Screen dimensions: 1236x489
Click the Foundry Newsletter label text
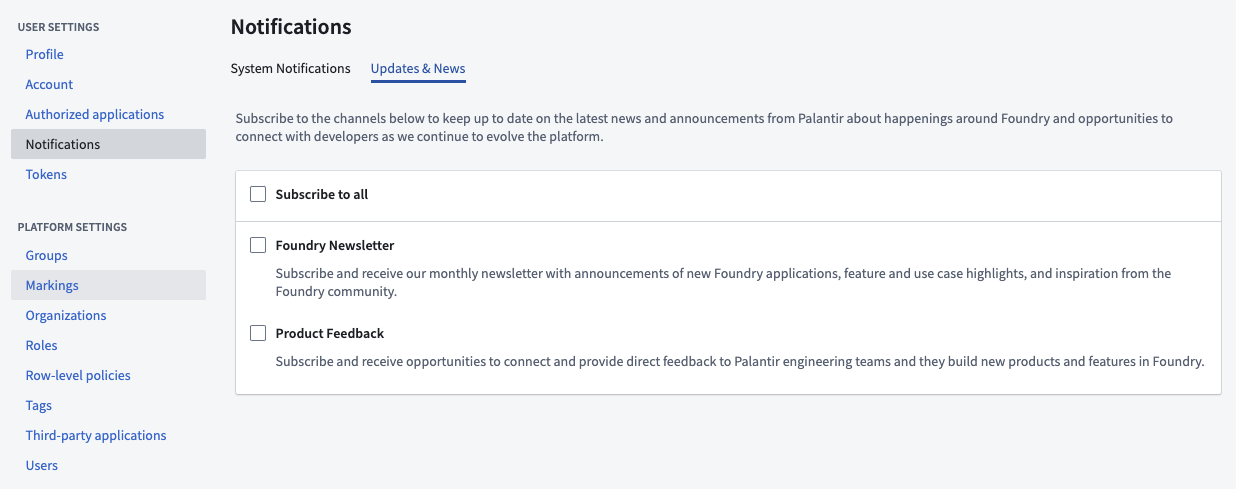(335, 245)
